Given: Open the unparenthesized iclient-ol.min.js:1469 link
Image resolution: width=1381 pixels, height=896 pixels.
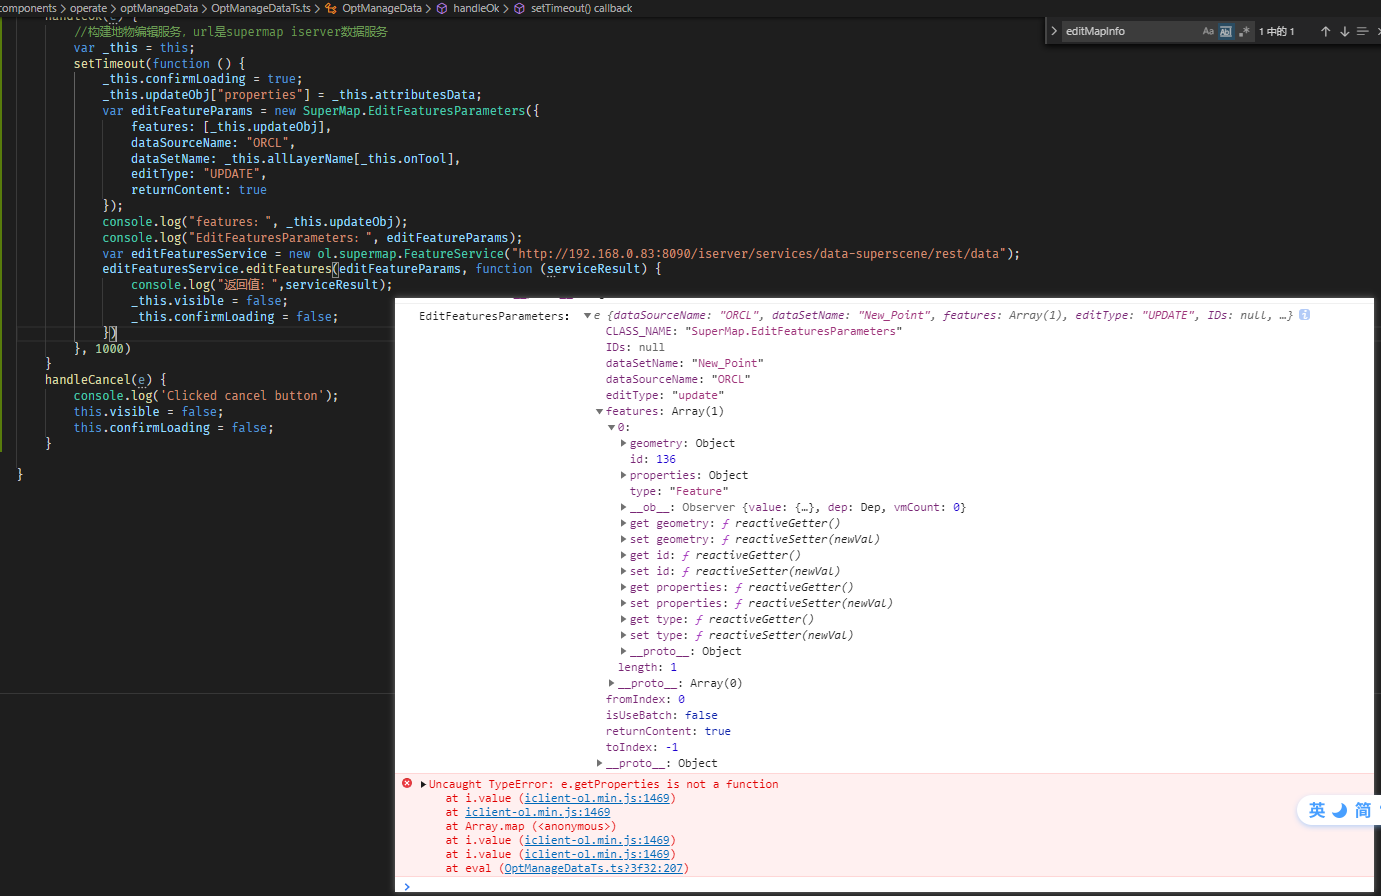Looking at the screenshot, I should pyautogui.click(x=537, y=813).
